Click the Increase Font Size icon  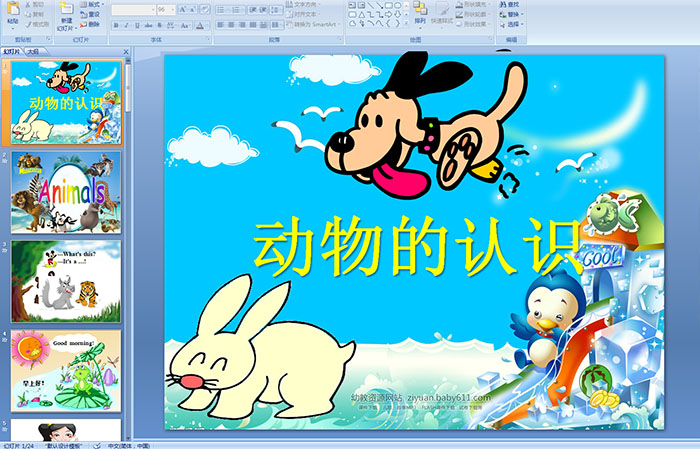click(183, 10)
